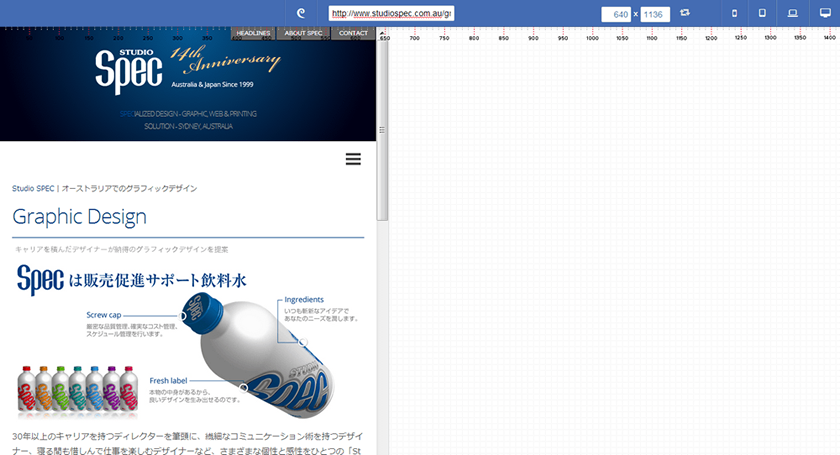Switch to smartphone viewport preset

(735, 13)
